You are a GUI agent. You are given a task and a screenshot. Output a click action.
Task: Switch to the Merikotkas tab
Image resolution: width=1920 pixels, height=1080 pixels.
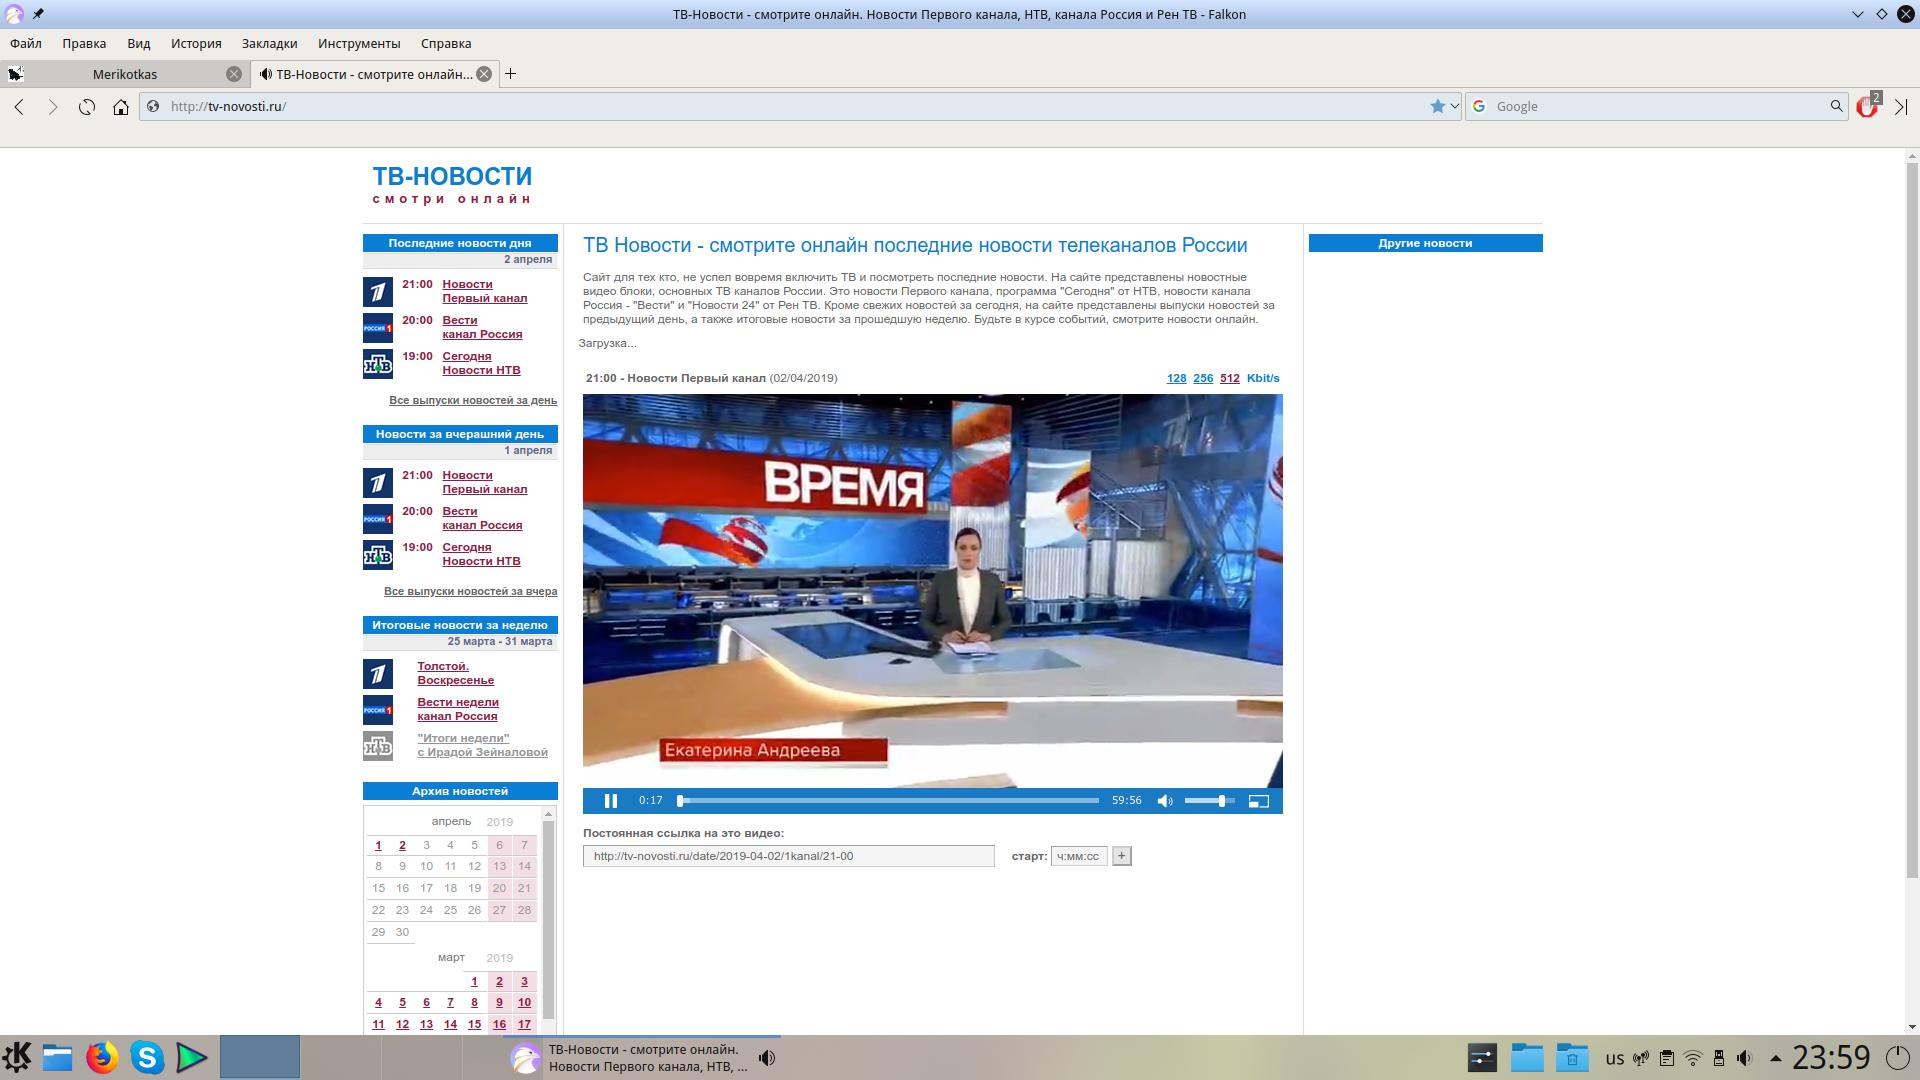(125, 74)
